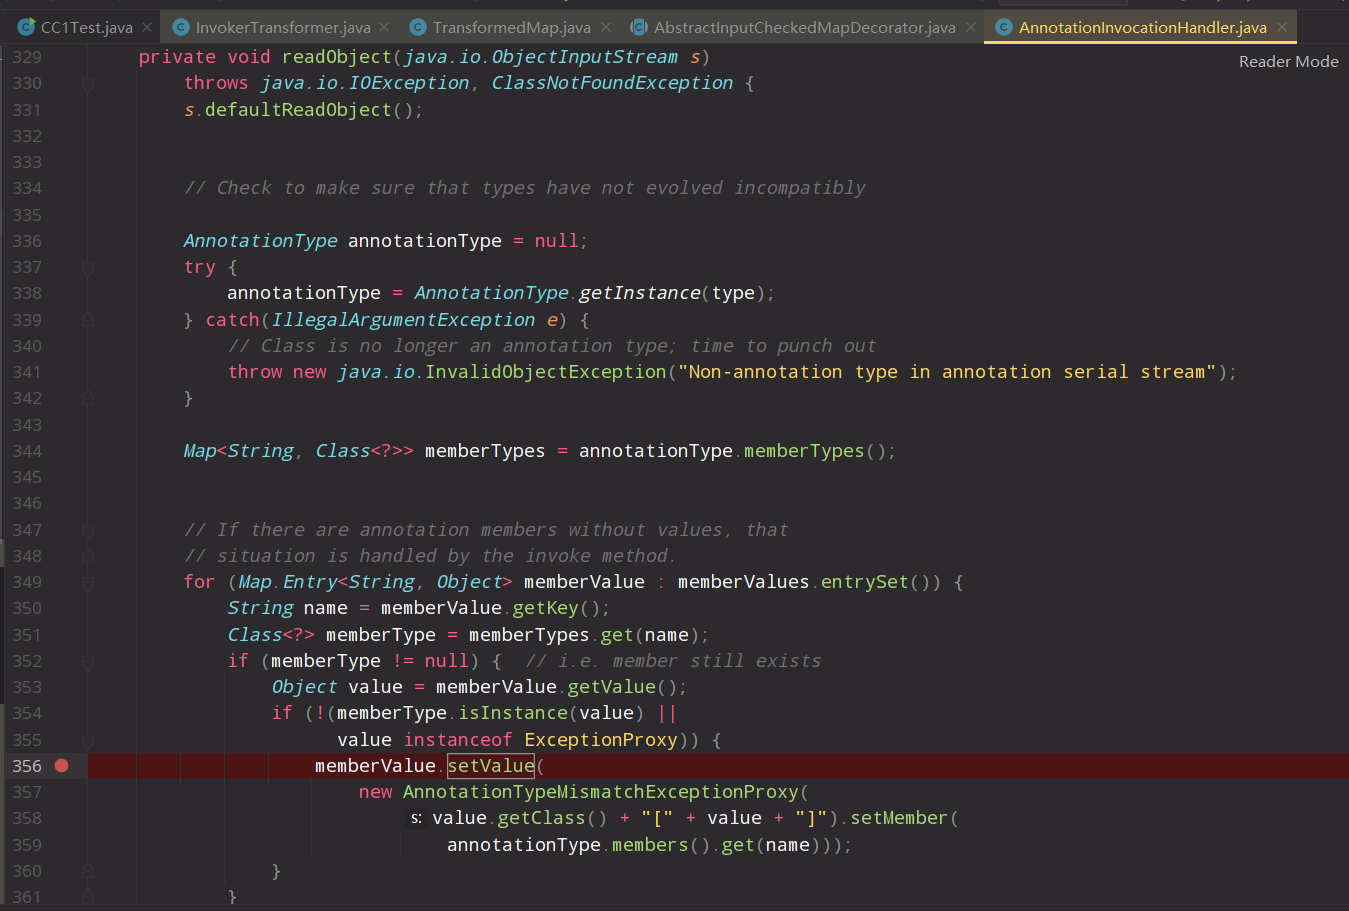The height and width of the screenshot is (911, 1349).
Task: Click the readObject method name
Action: [x=337, y=57]
